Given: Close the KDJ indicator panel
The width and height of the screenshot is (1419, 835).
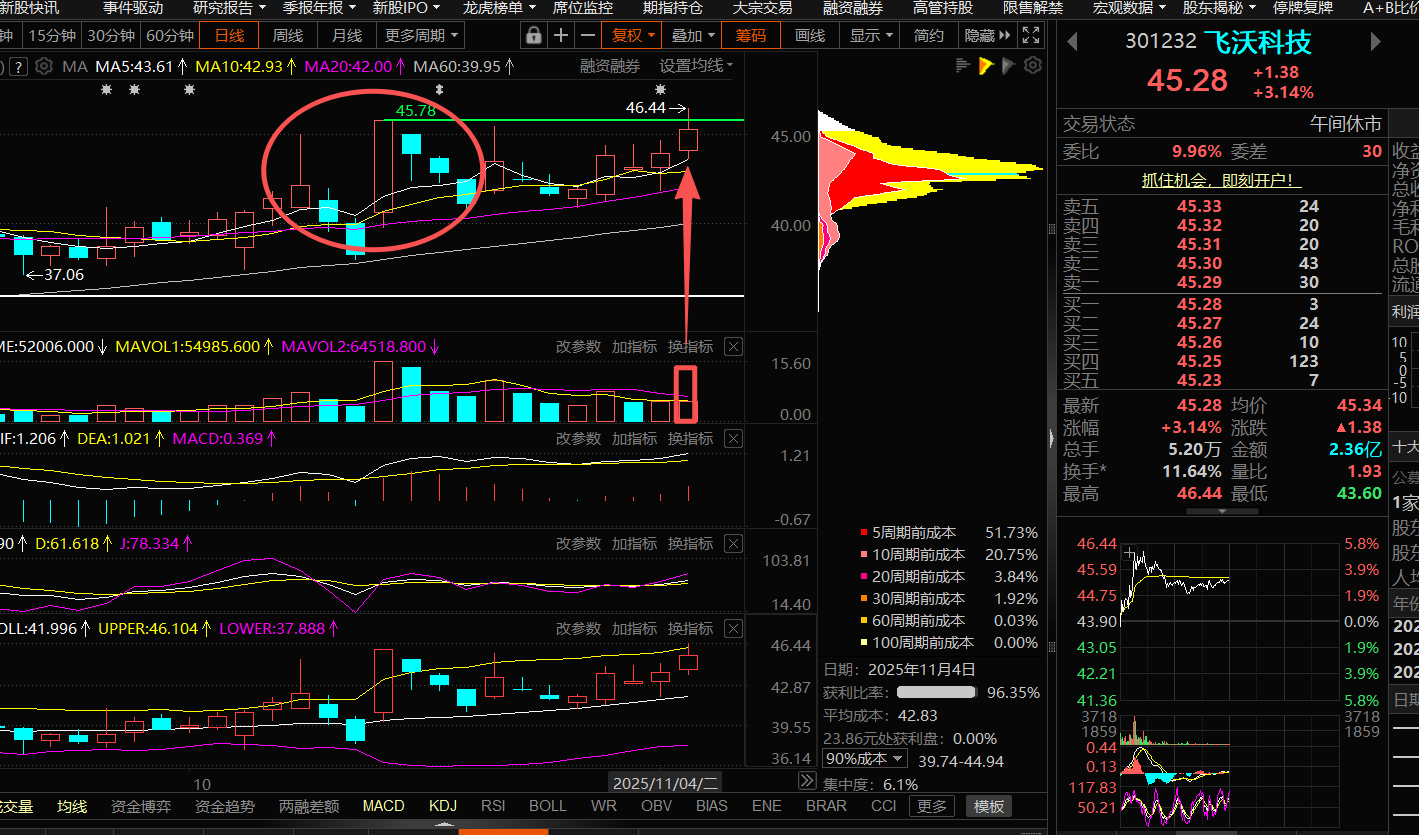Looking at the screenshot, I should coord(733,544).
